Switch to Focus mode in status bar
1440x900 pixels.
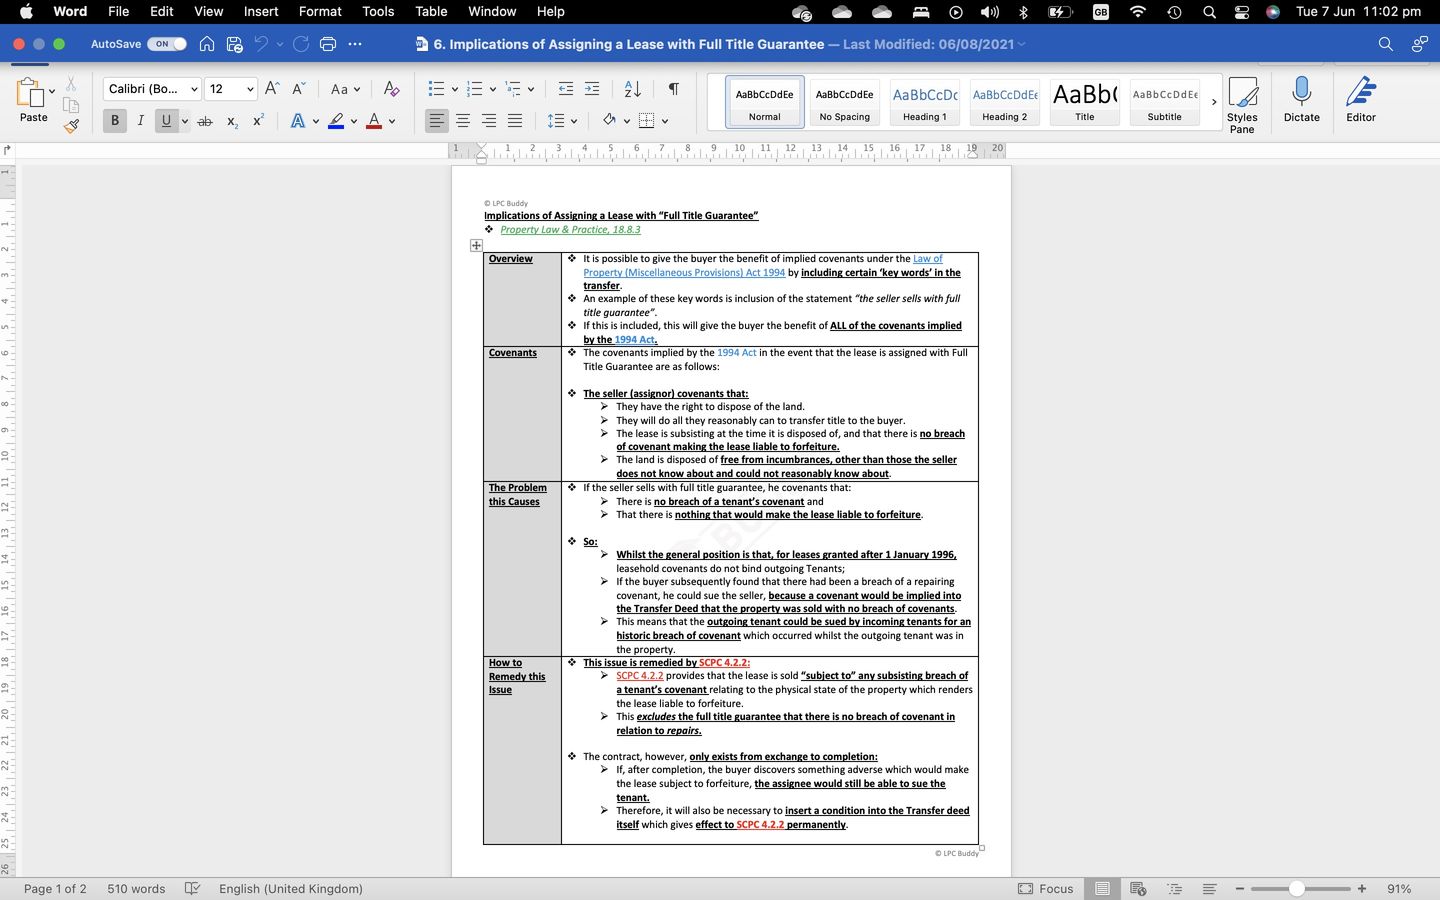1046,888
